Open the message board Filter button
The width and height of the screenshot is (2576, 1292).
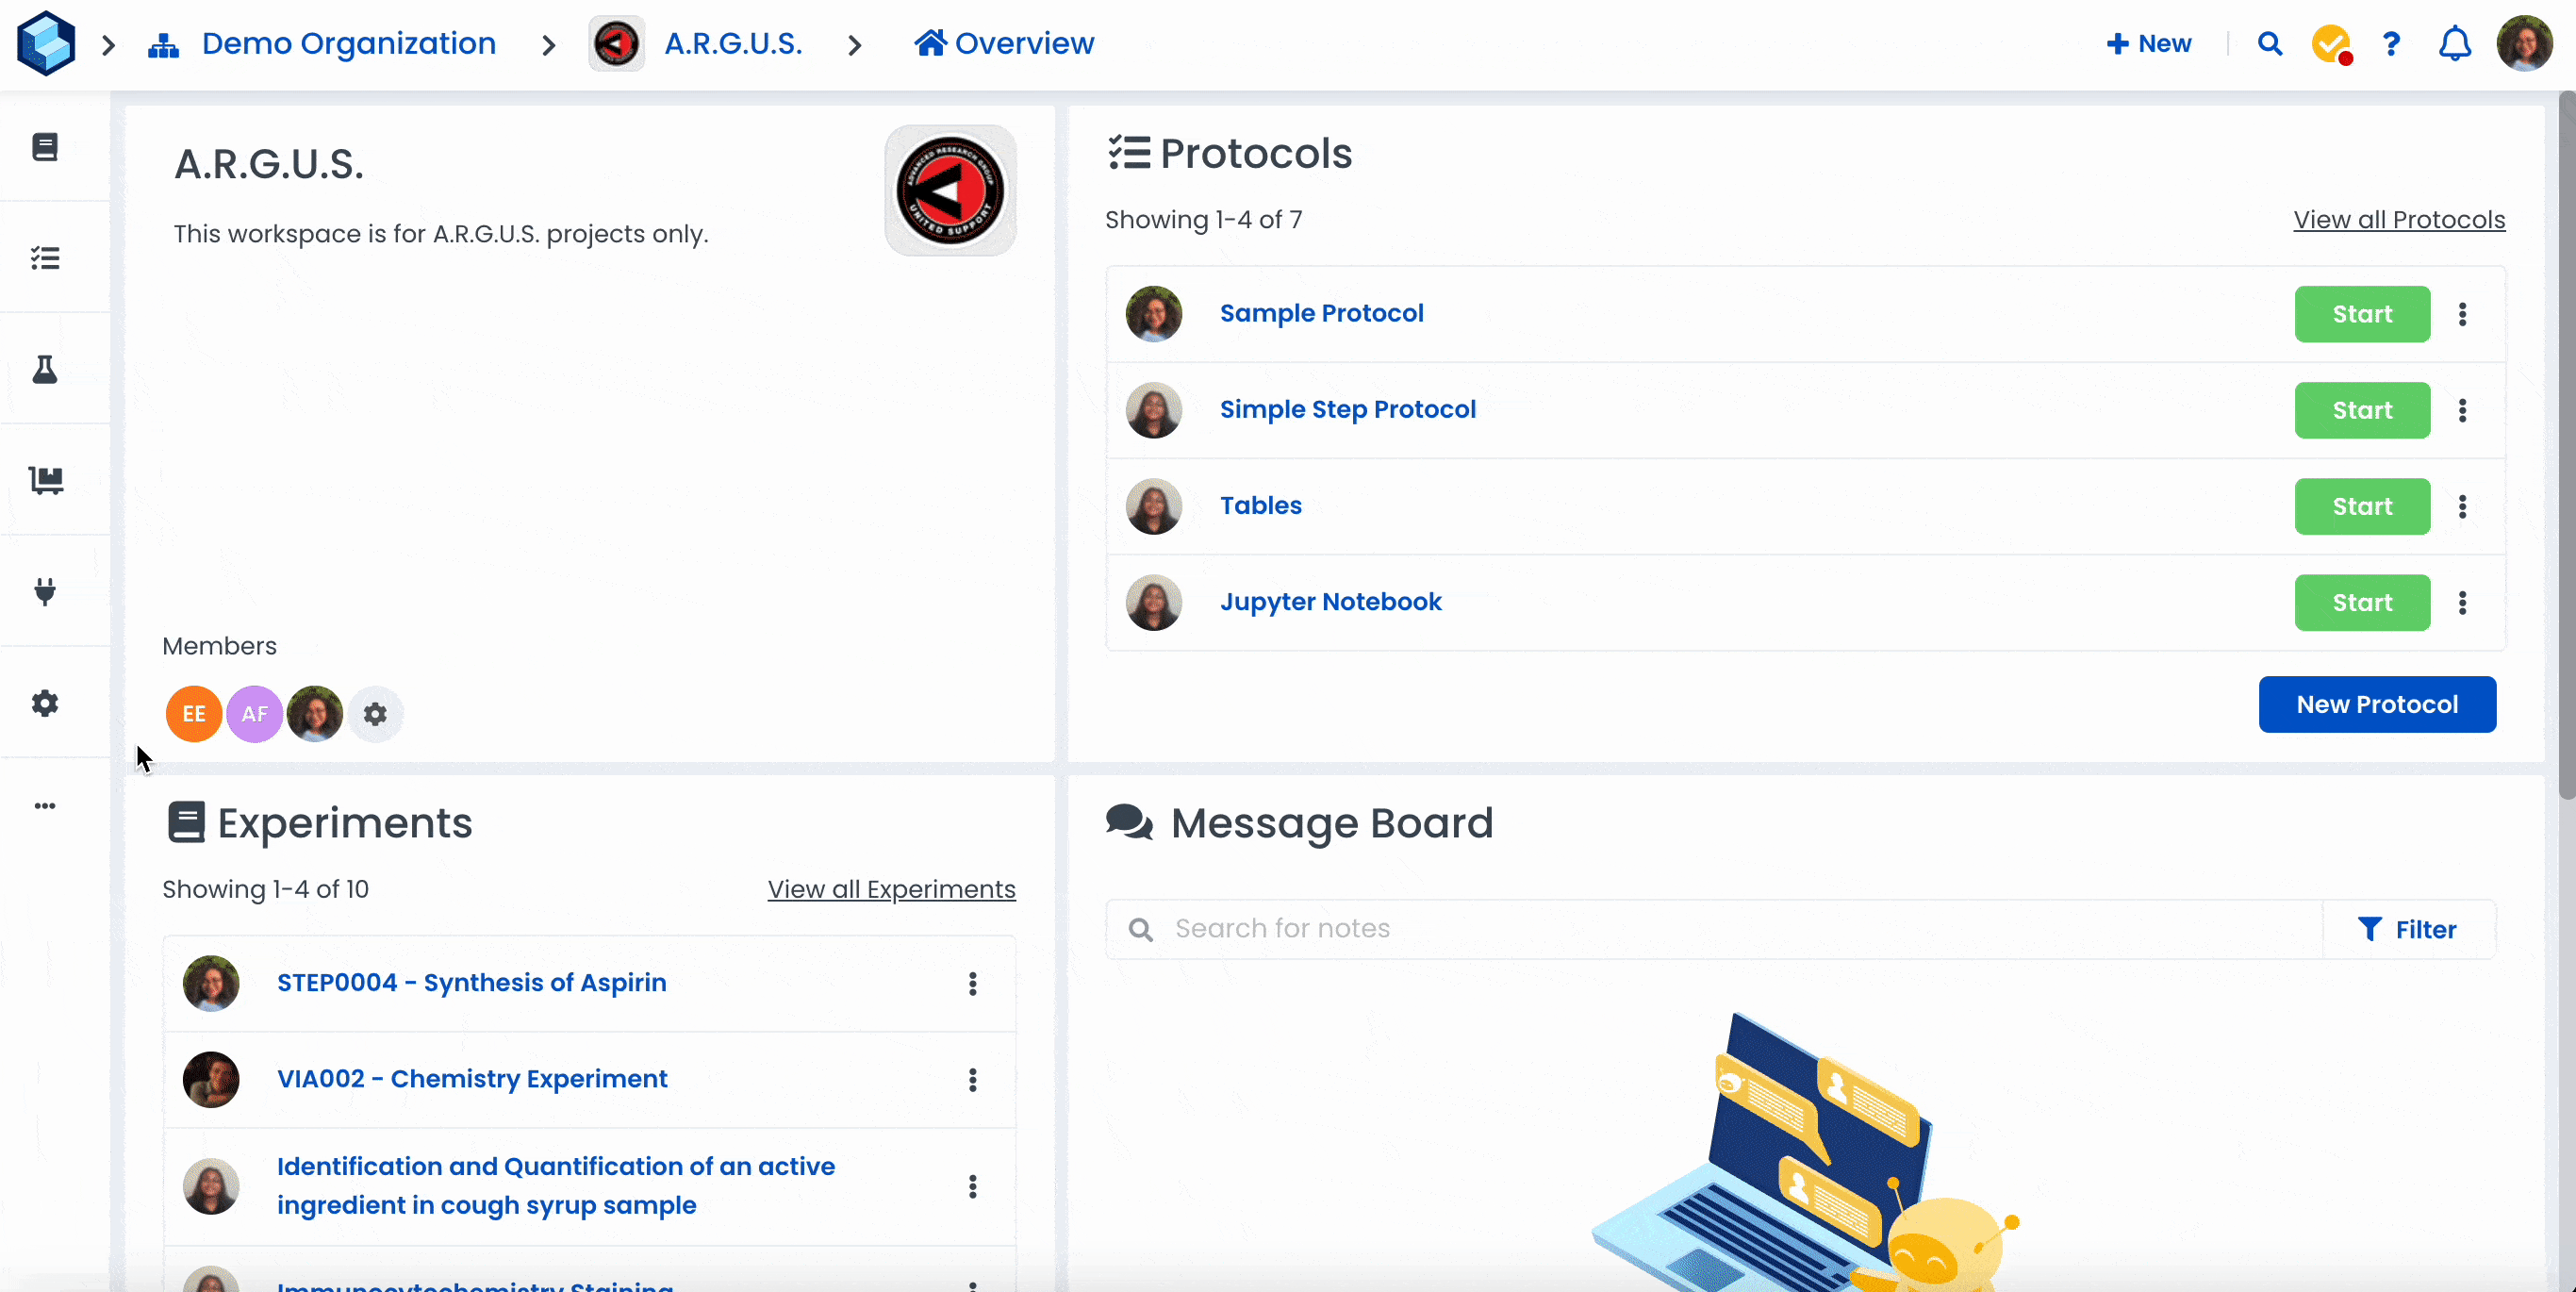pyautogui.click(x=2407, y=929)
